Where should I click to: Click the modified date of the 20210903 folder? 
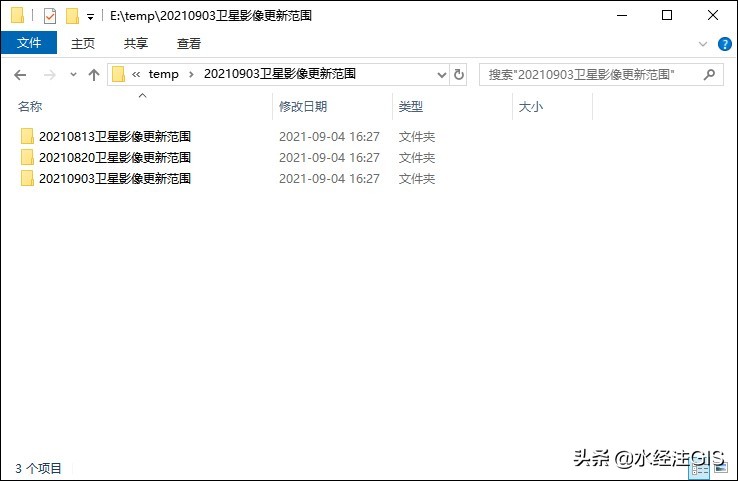pyautogui.click(x=329, y=179)
